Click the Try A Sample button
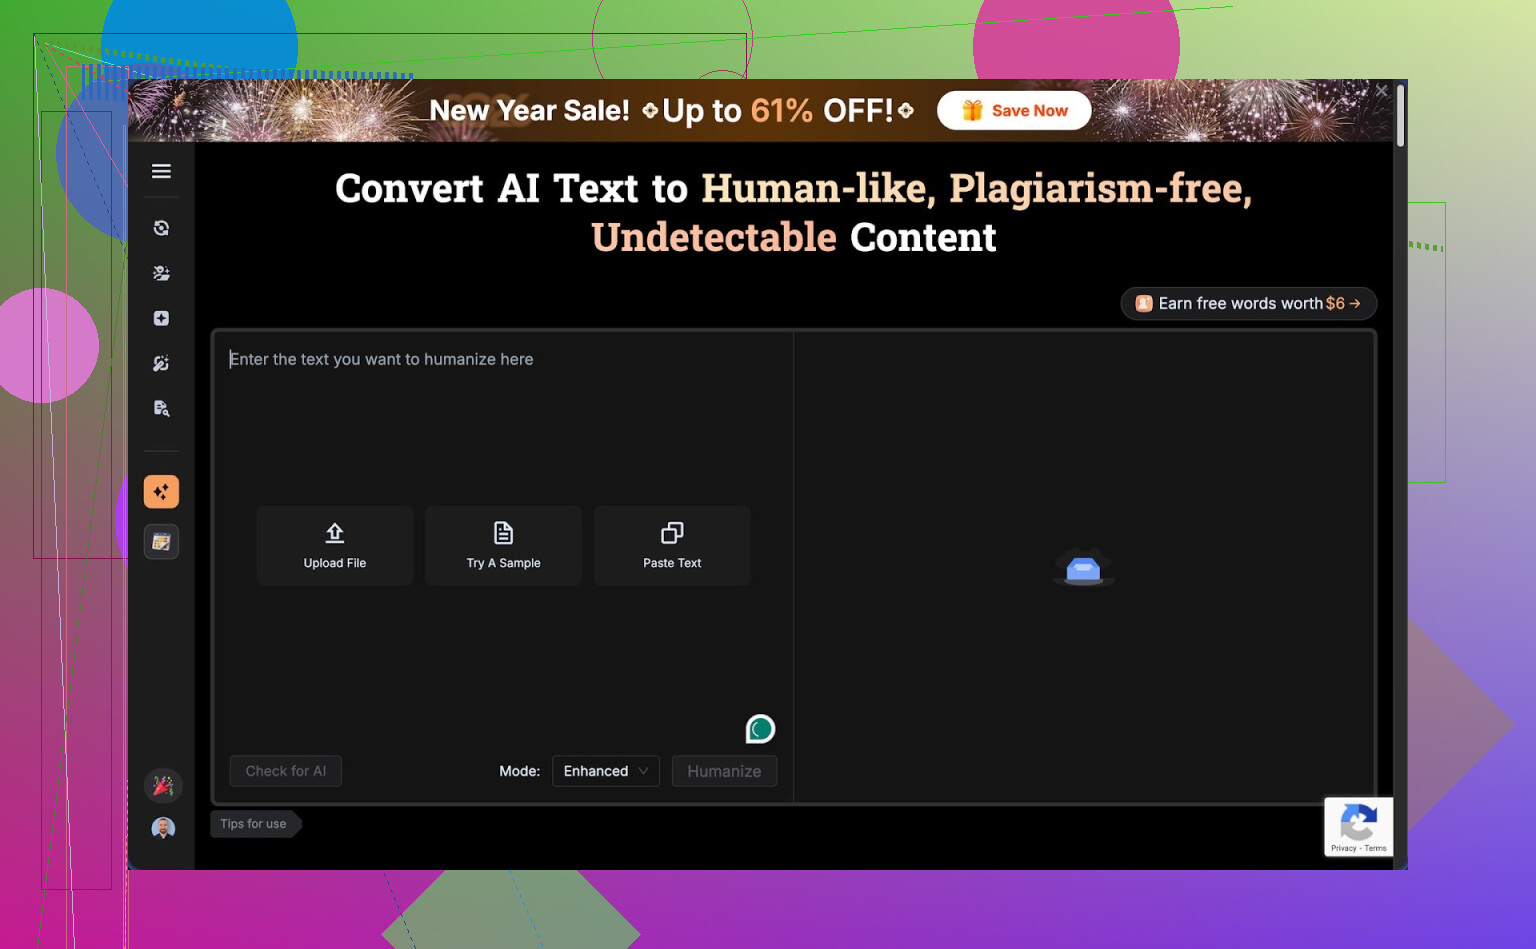Screen dimensions: 1536x949 point(503,545)
